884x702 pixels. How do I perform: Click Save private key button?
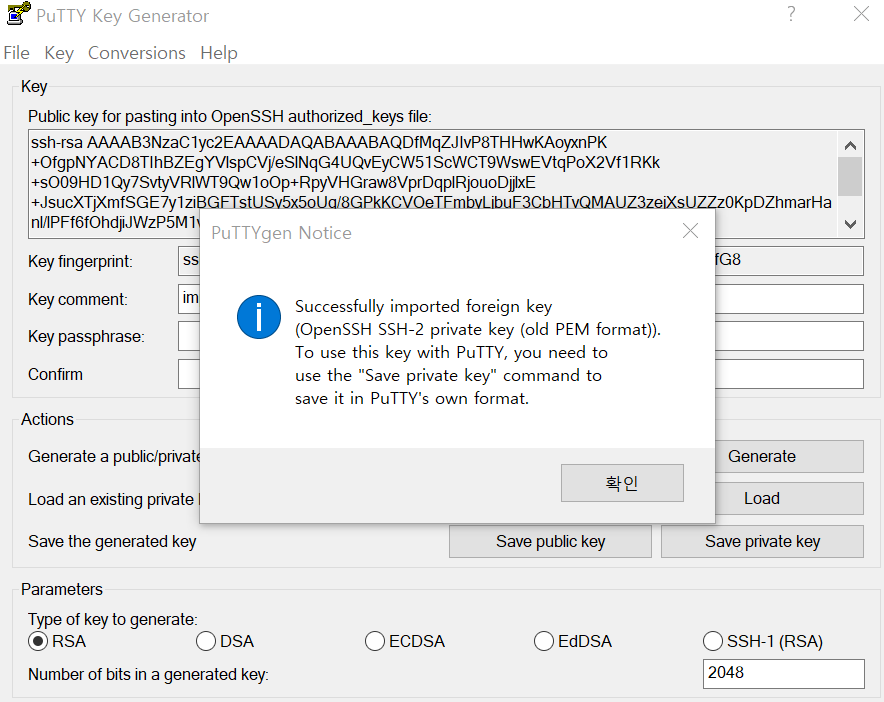(762, 541)
